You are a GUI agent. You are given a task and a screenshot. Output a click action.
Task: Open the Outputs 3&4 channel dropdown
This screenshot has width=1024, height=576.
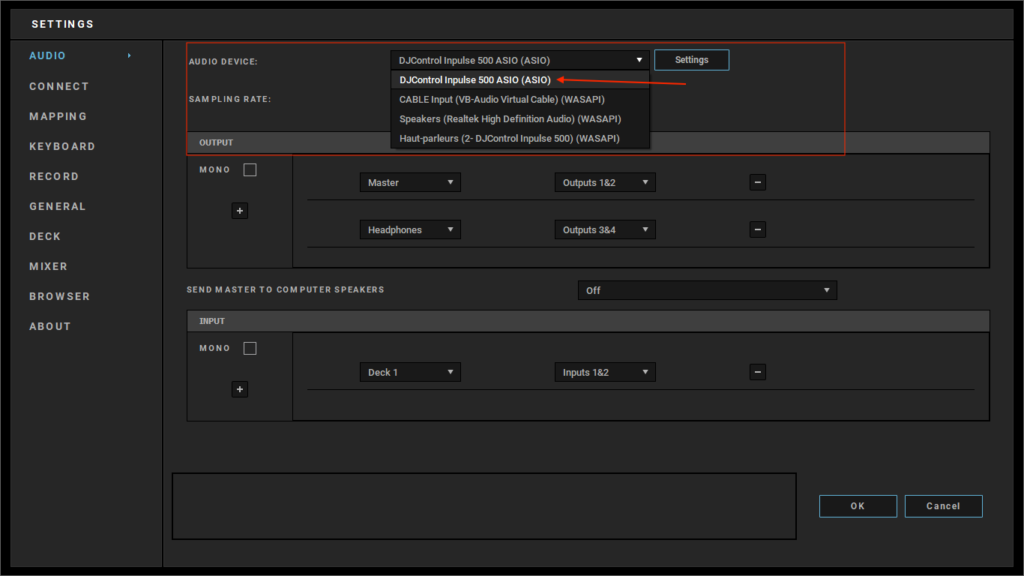[x=605, y=230]
